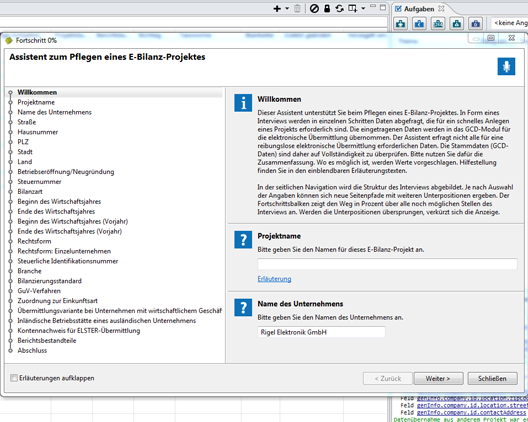Click question mark icon beside Projektname
This screenshot has width=528, height=422.
[x=243, y=240]
